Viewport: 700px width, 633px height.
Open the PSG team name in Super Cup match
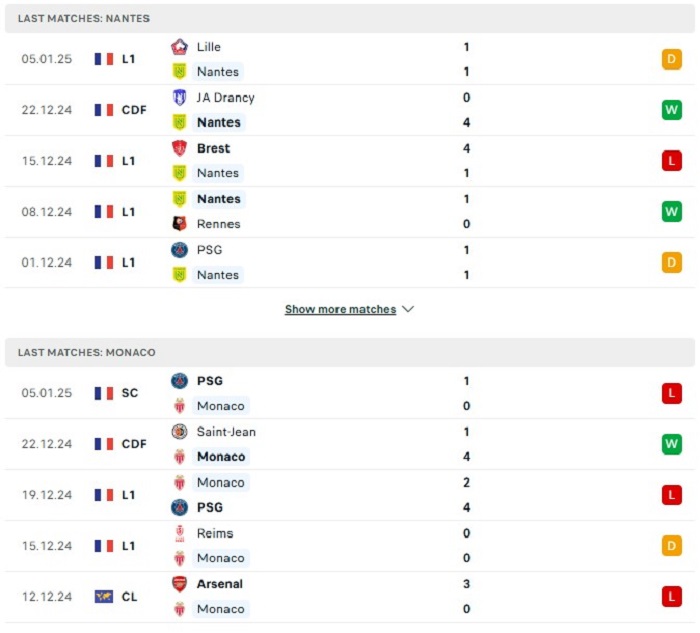[210, 381]
